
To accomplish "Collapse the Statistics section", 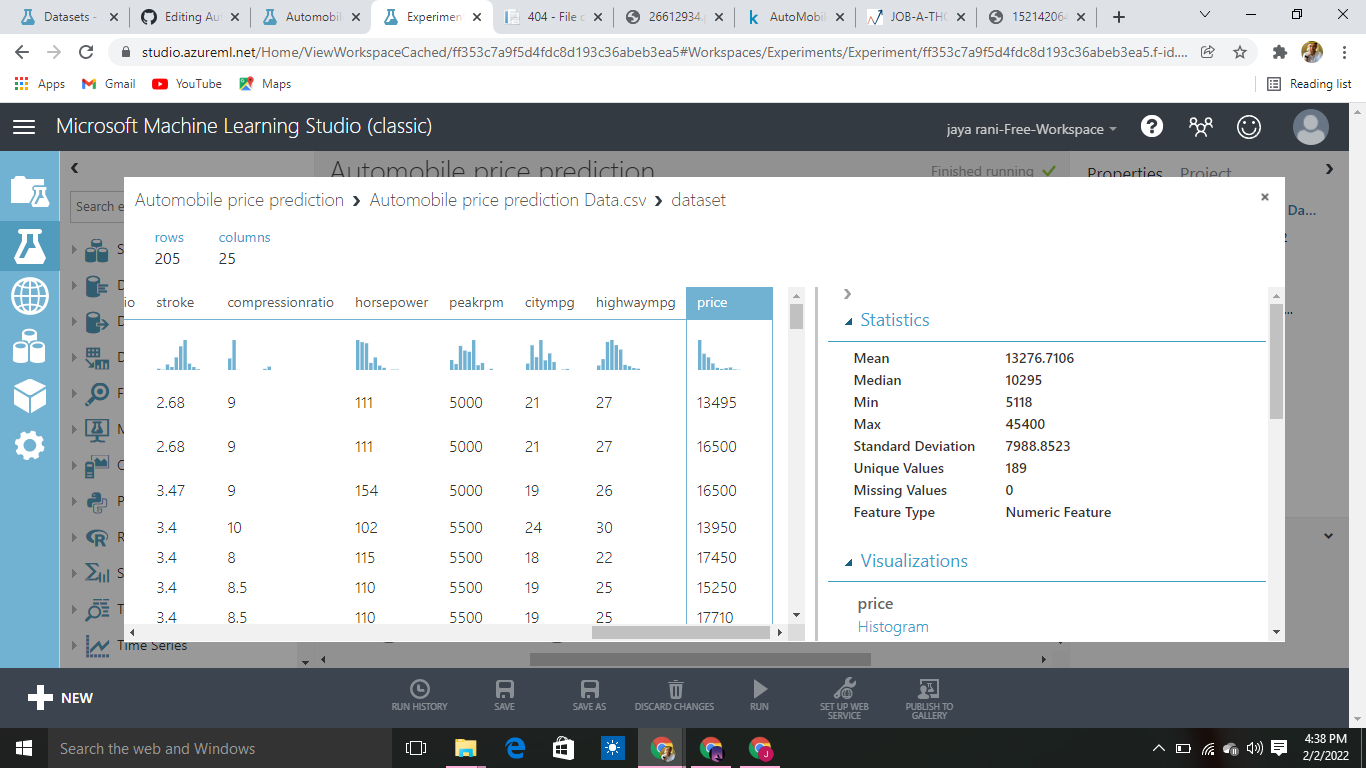I will (850, 322).
